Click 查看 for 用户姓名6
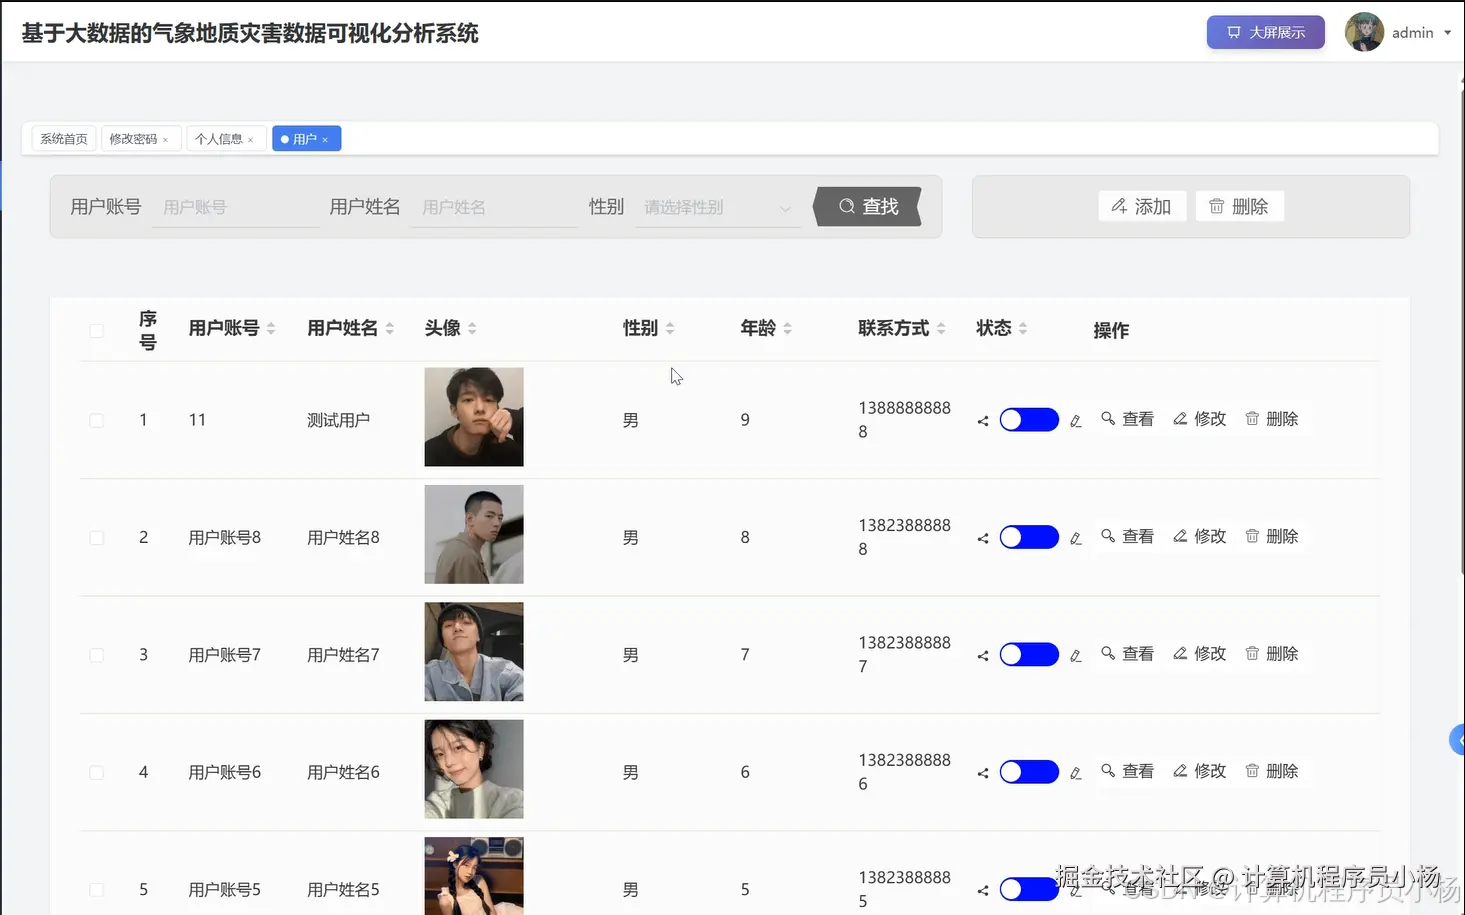This screenshot has height=915, width=1465. coord(1128,772)
